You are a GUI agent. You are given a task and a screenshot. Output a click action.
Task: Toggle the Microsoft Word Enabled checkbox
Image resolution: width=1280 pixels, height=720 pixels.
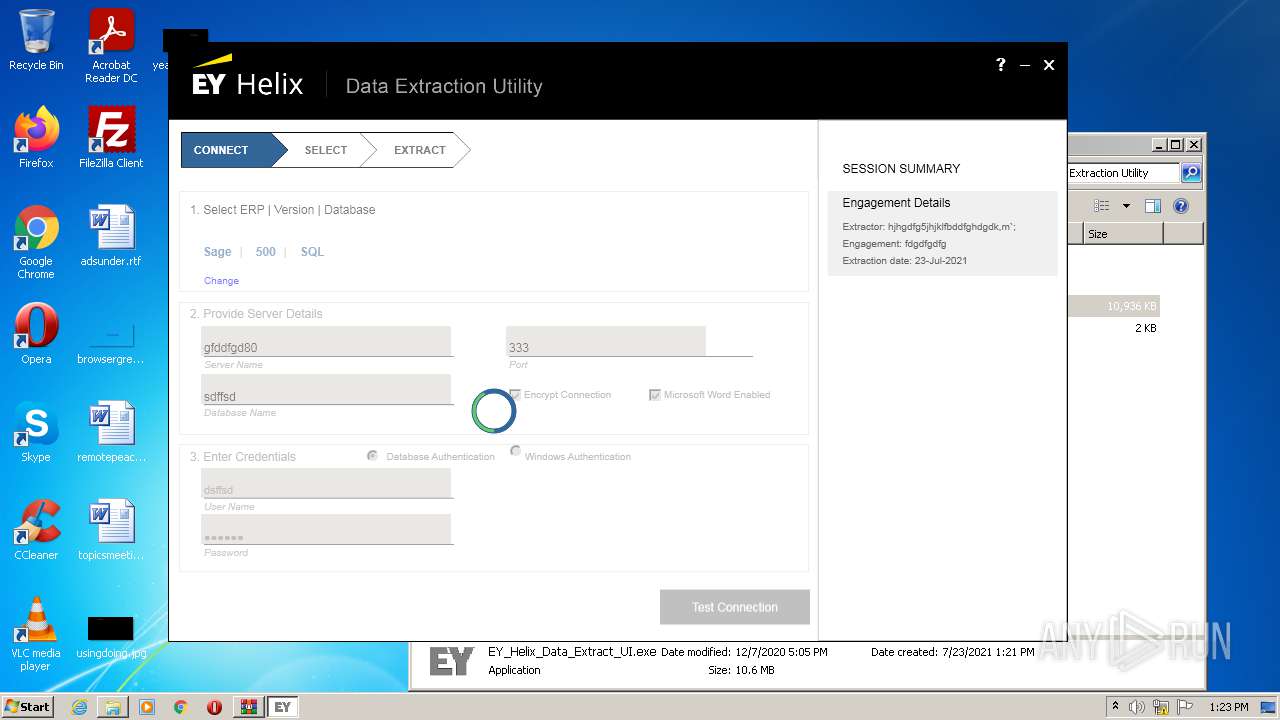(655, 395)
